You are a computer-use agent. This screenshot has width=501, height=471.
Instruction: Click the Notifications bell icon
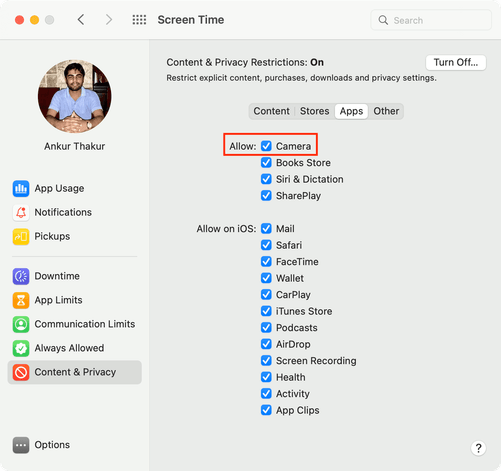tap(21, 212)
